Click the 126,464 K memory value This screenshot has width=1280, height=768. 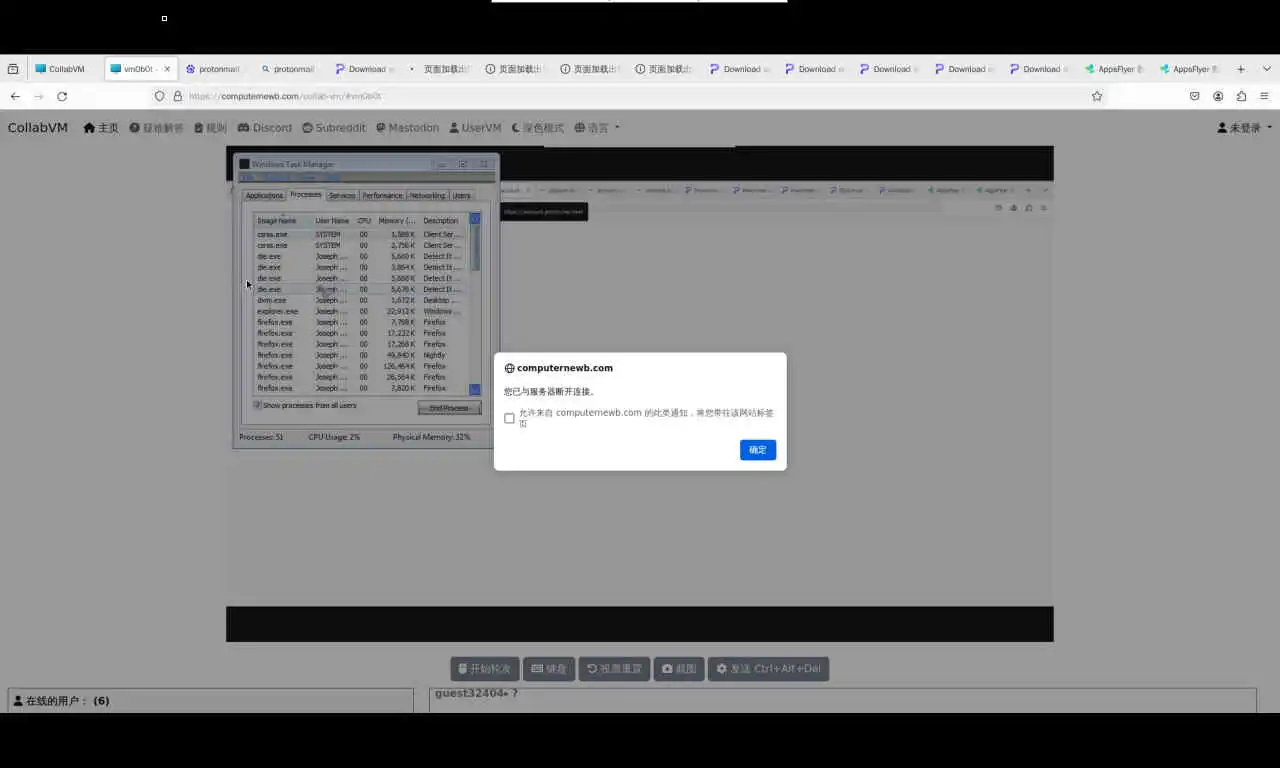[x=397, y=366]
